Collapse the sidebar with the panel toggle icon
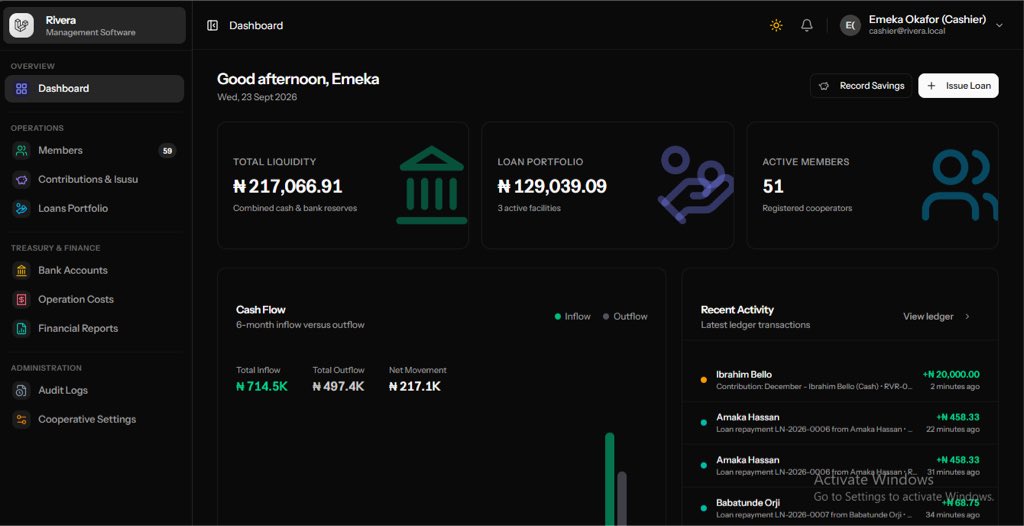The image size is (1024, 526). 212,25
